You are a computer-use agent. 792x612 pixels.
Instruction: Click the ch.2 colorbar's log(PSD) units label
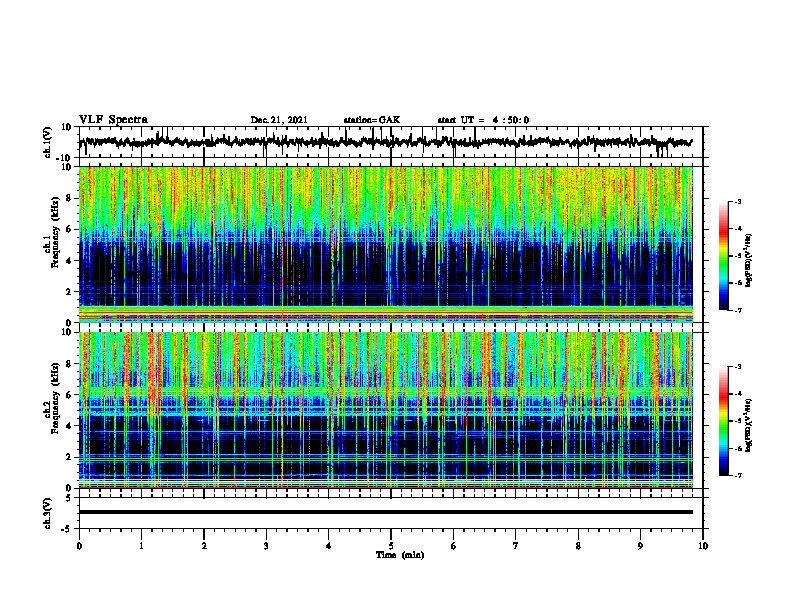(749, 425)
